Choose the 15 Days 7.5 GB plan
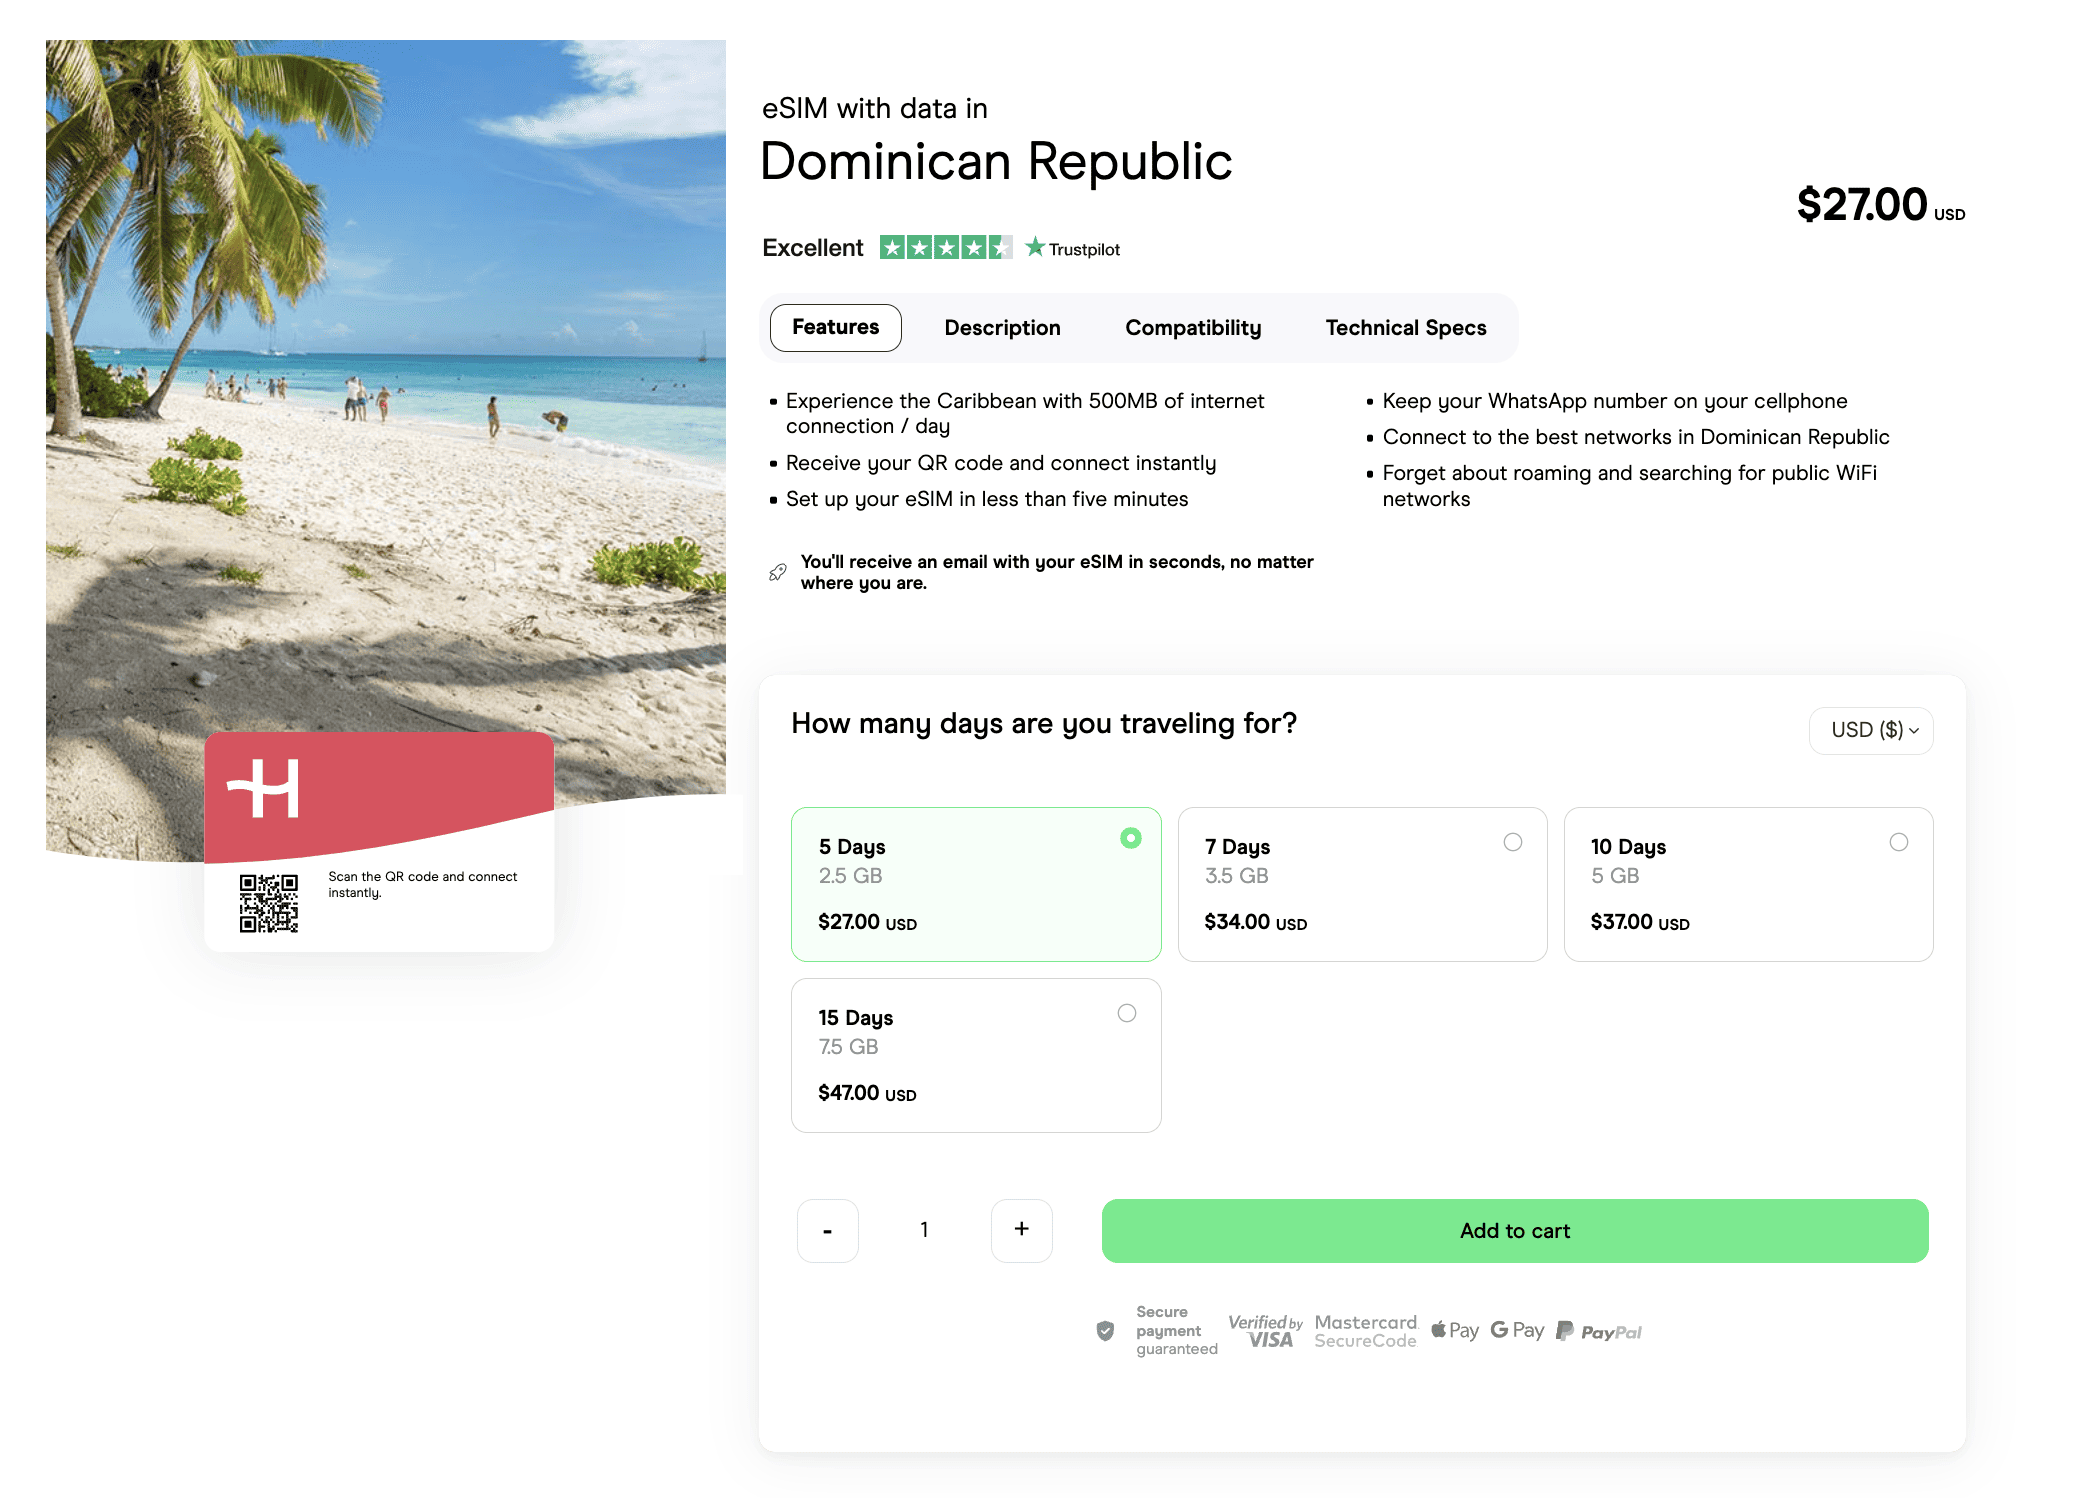The width and height of the screenshot is (2076, 1498). [x=976, y=1055]
